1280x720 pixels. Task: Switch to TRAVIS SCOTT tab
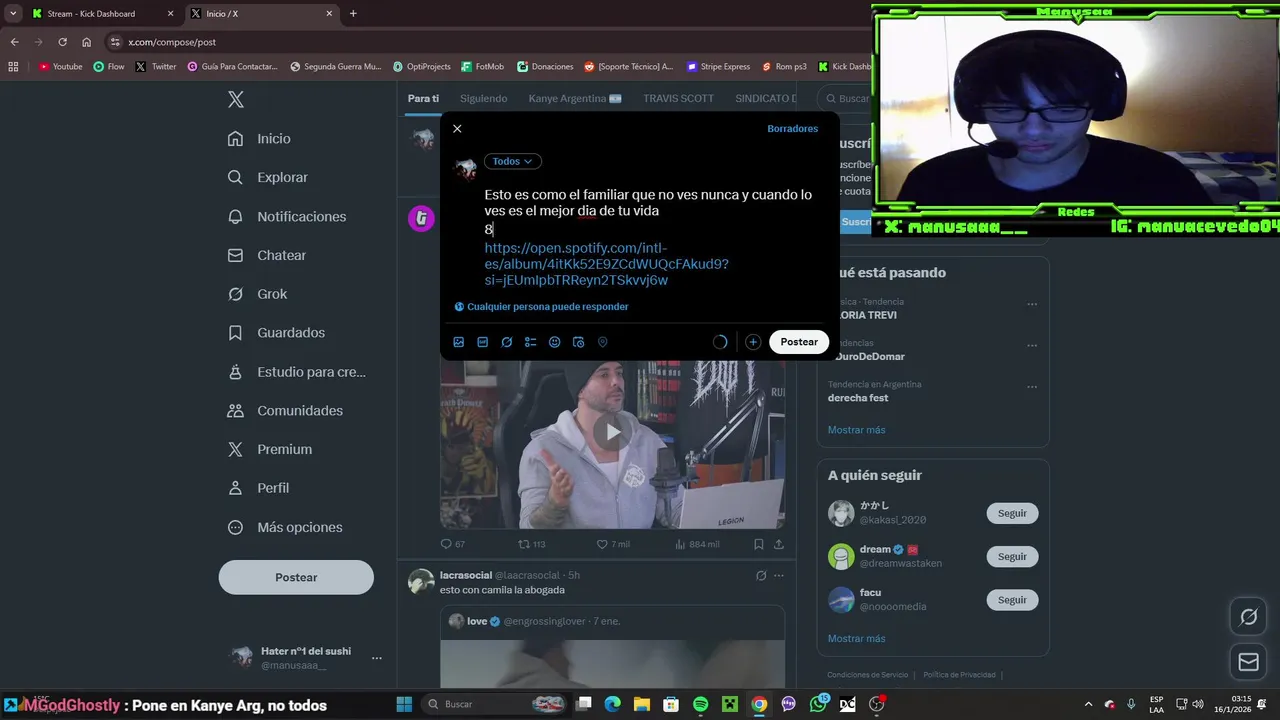(678, 98)
